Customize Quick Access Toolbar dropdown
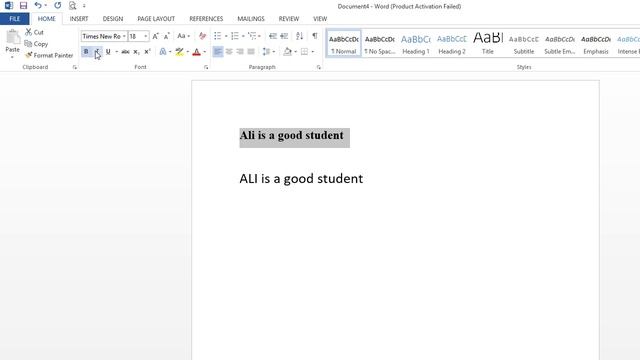The height and width of the screenshot is (360, 640). click(x=84, y=6)
